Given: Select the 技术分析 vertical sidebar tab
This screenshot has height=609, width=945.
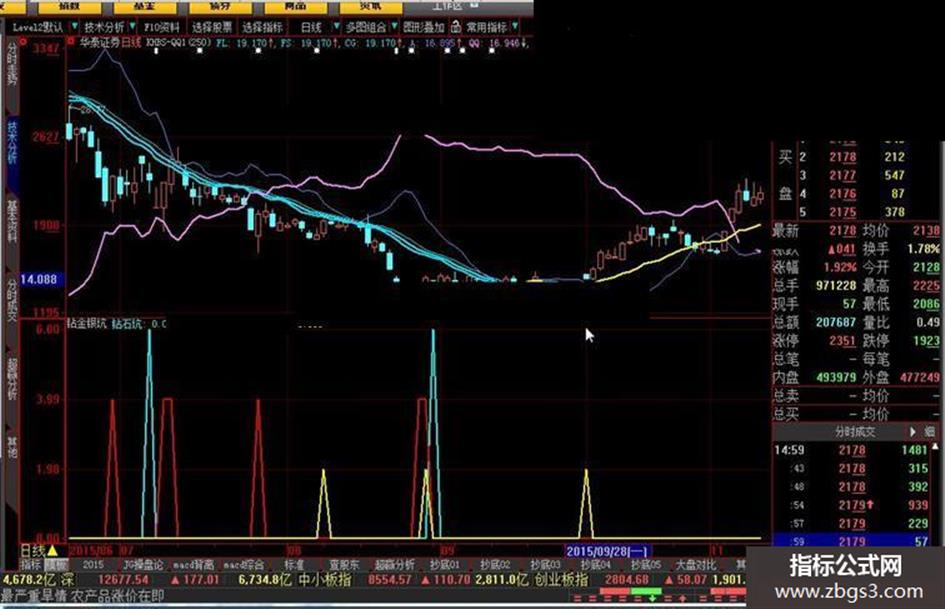Looking at the screenshot, I should click(x=12, y=142).
